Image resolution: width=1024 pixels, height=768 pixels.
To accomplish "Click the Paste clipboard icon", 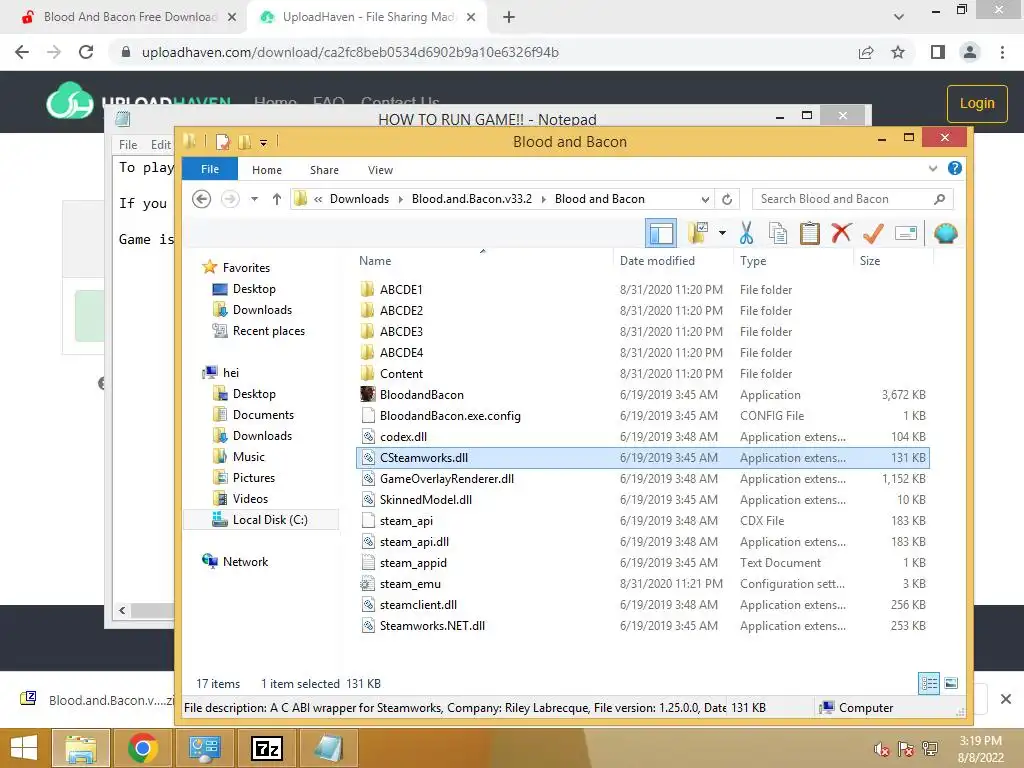I will tap(809, 233).
